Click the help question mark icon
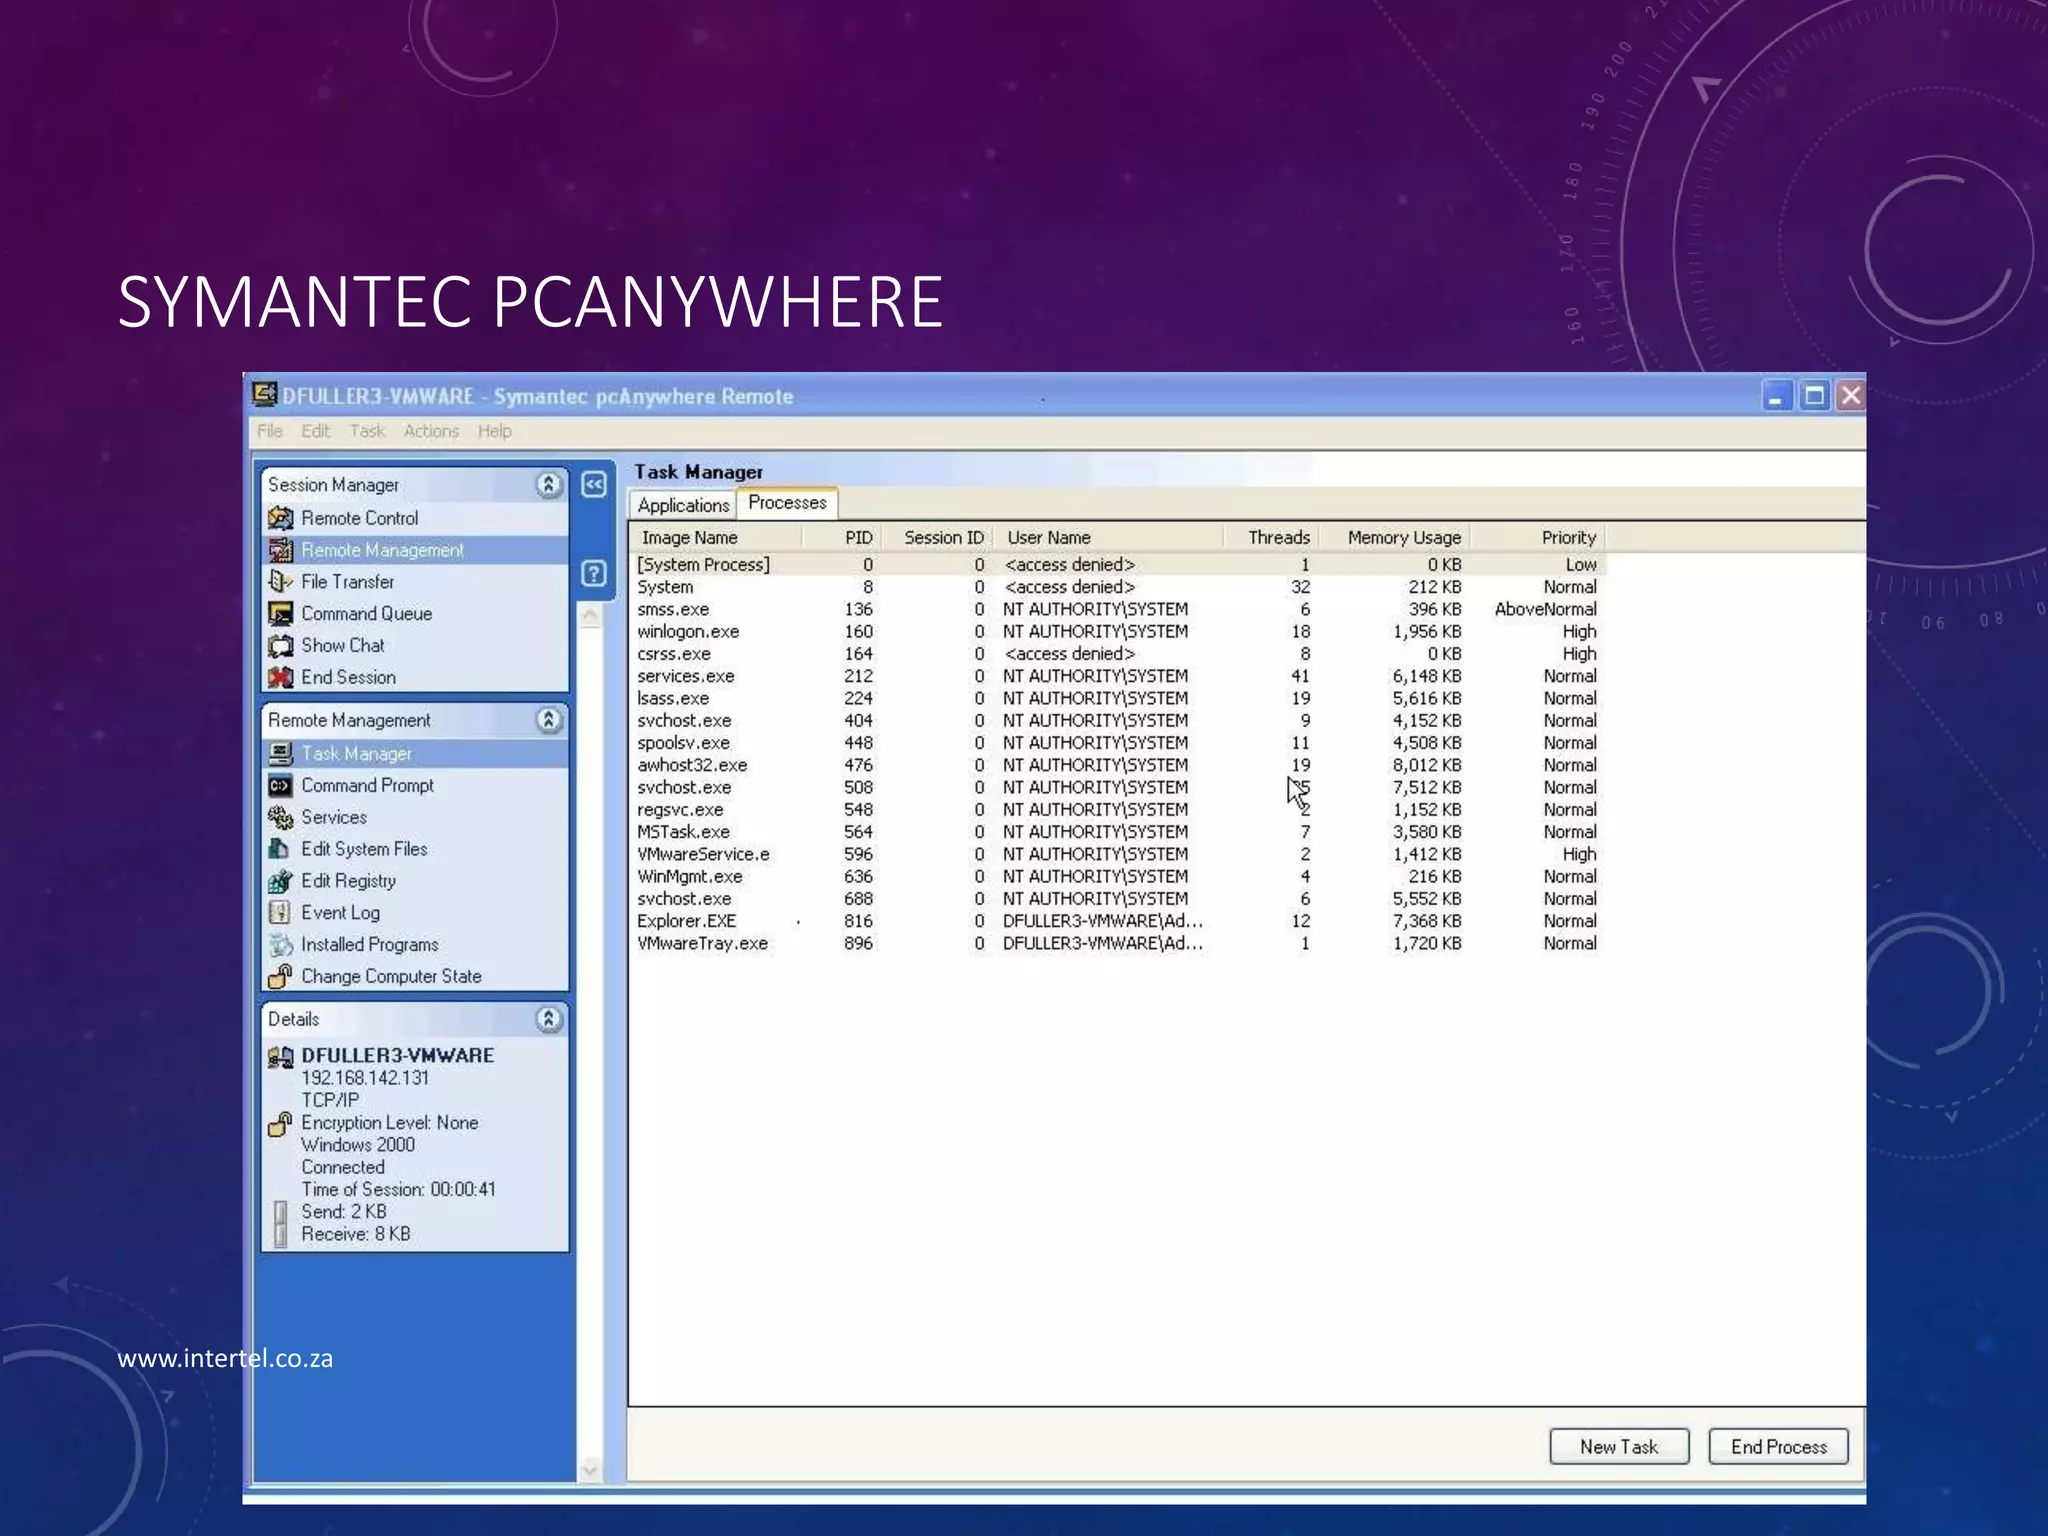The image size is (2048, 1536). point(594,573)
